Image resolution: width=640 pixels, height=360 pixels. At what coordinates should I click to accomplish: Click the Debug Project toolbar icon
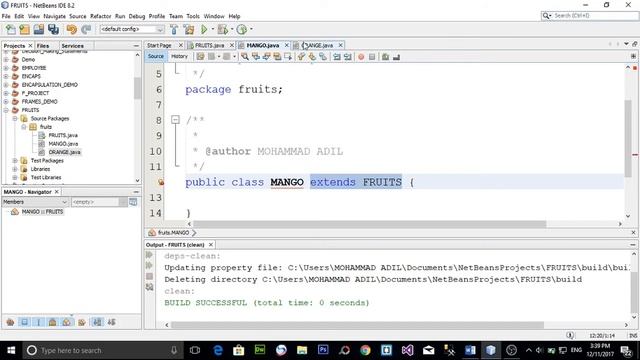[222, 29]
